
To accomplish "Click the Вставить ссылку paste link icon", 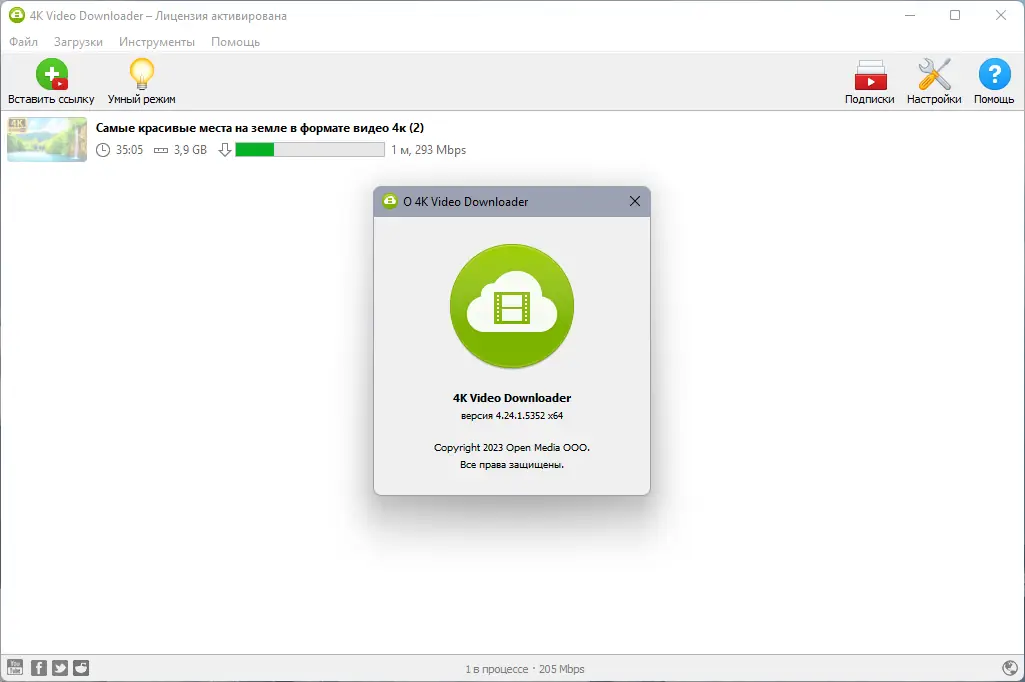I will (x=52, y=74).
